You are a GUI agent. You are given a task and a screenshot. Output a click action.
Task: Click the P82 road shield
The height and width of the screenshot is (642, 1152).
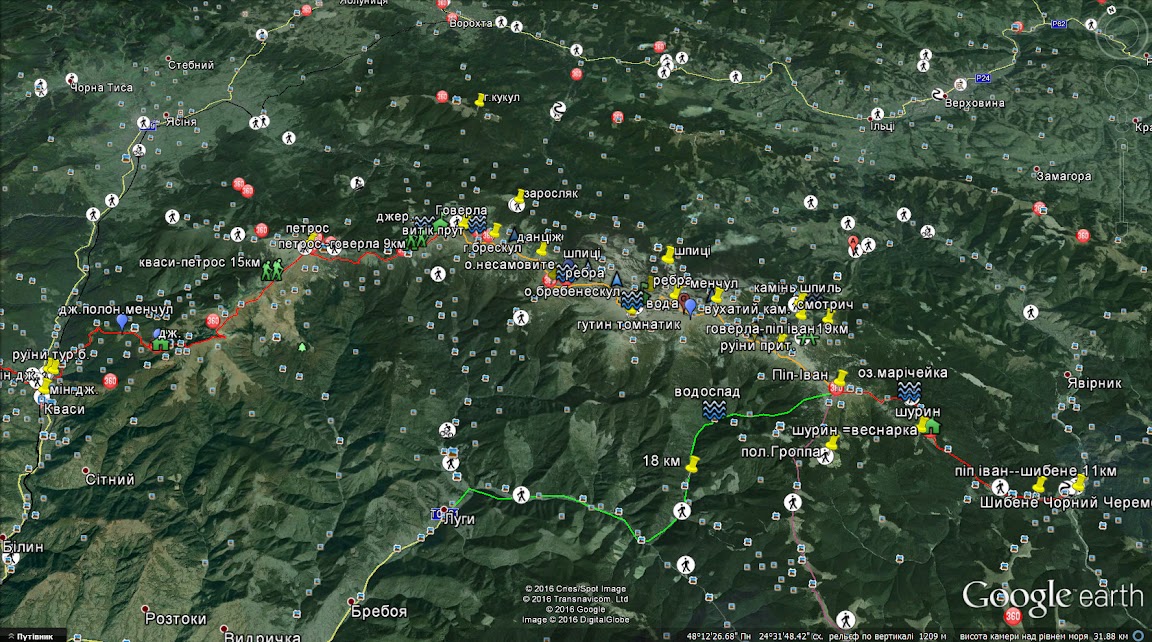1058,24
